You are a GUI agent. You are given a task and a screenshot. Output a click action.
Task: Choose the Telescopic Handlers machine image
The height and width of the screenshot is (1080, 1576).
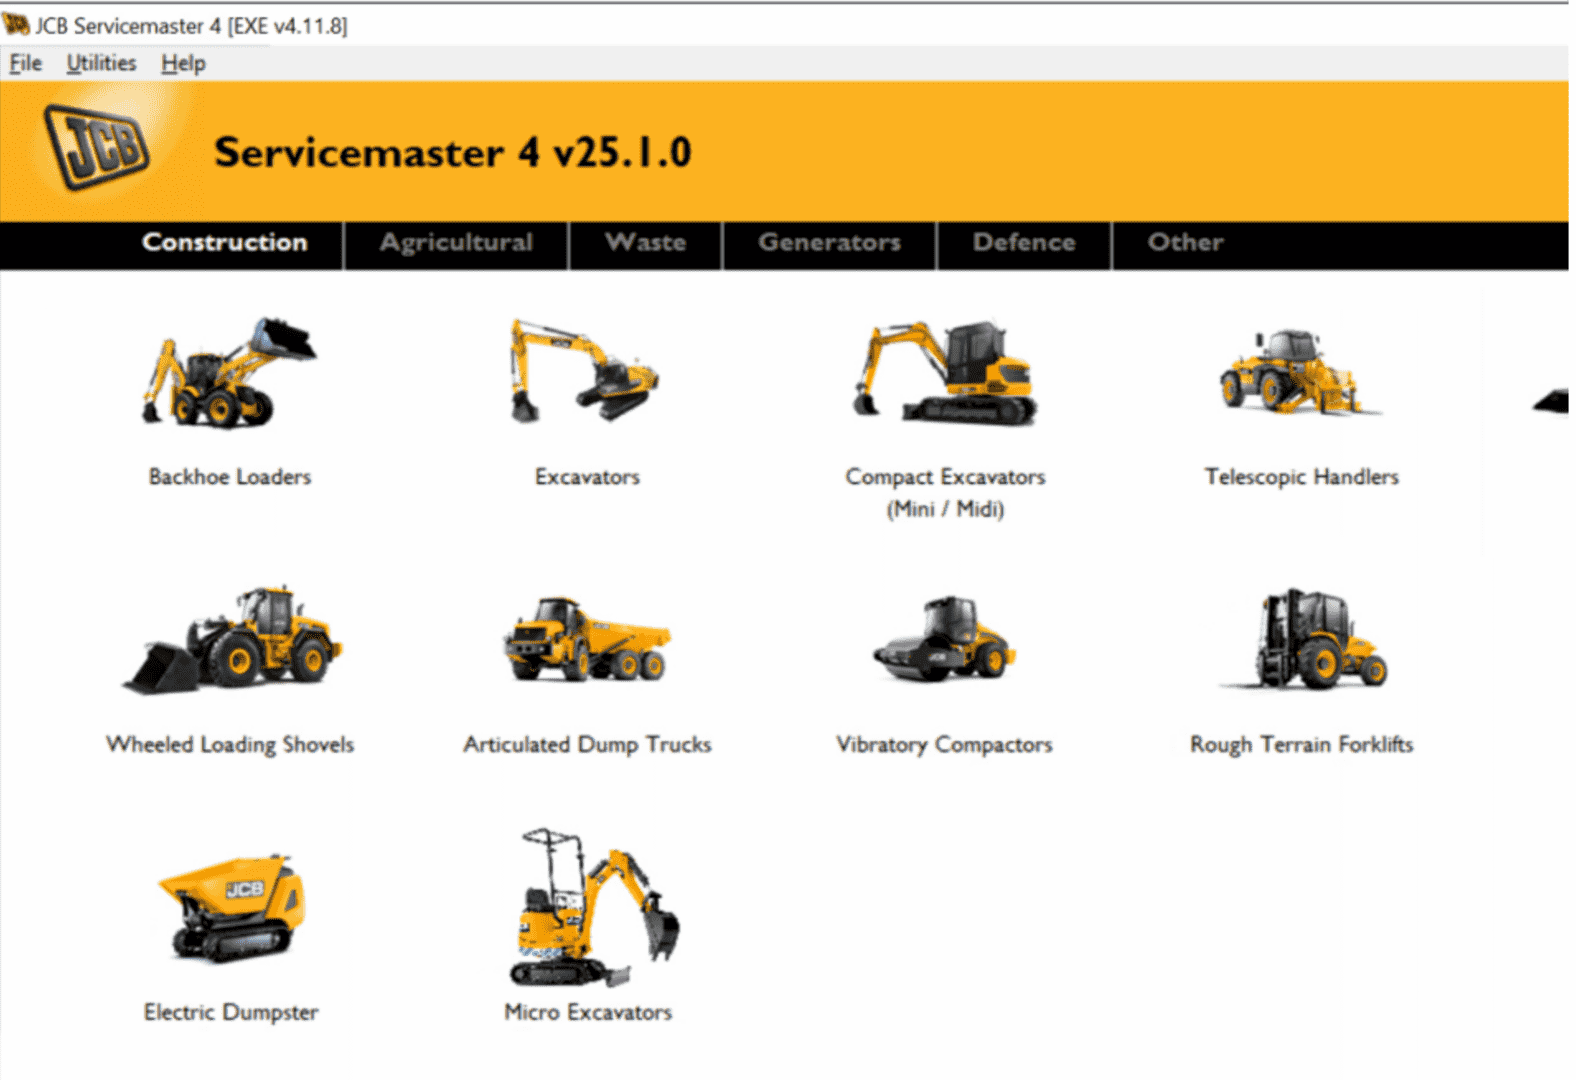pyautogui.click(x=1300, y=371)
